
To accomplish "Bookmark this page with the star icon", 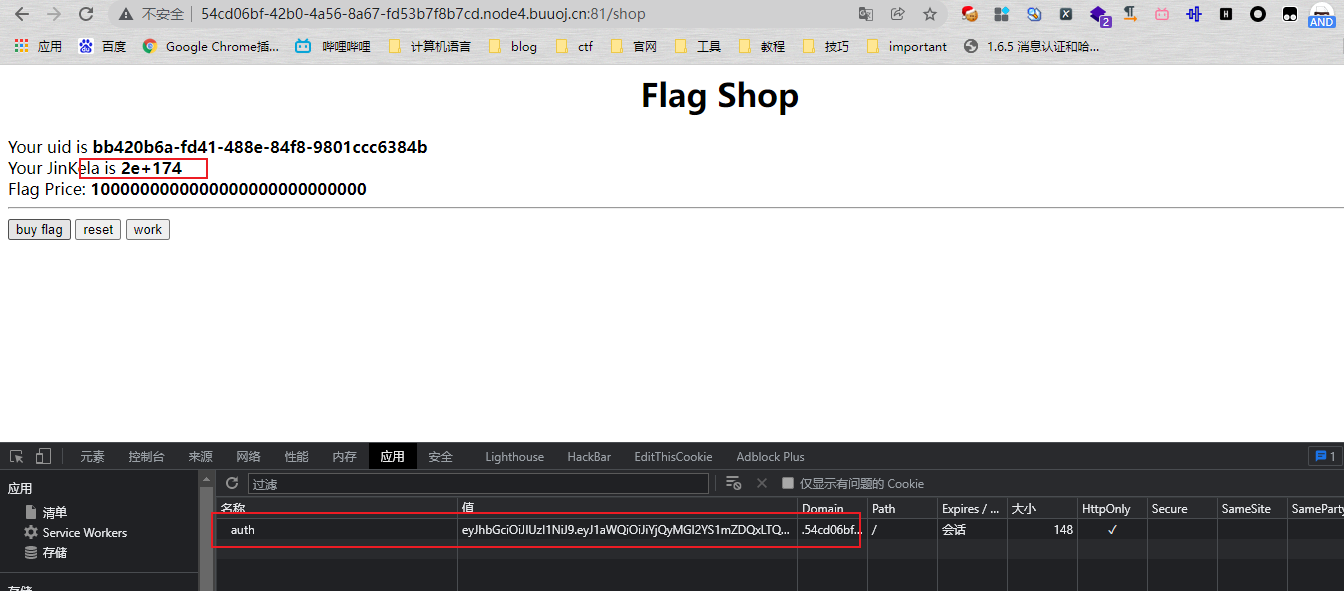I will [x=930, y=14].
